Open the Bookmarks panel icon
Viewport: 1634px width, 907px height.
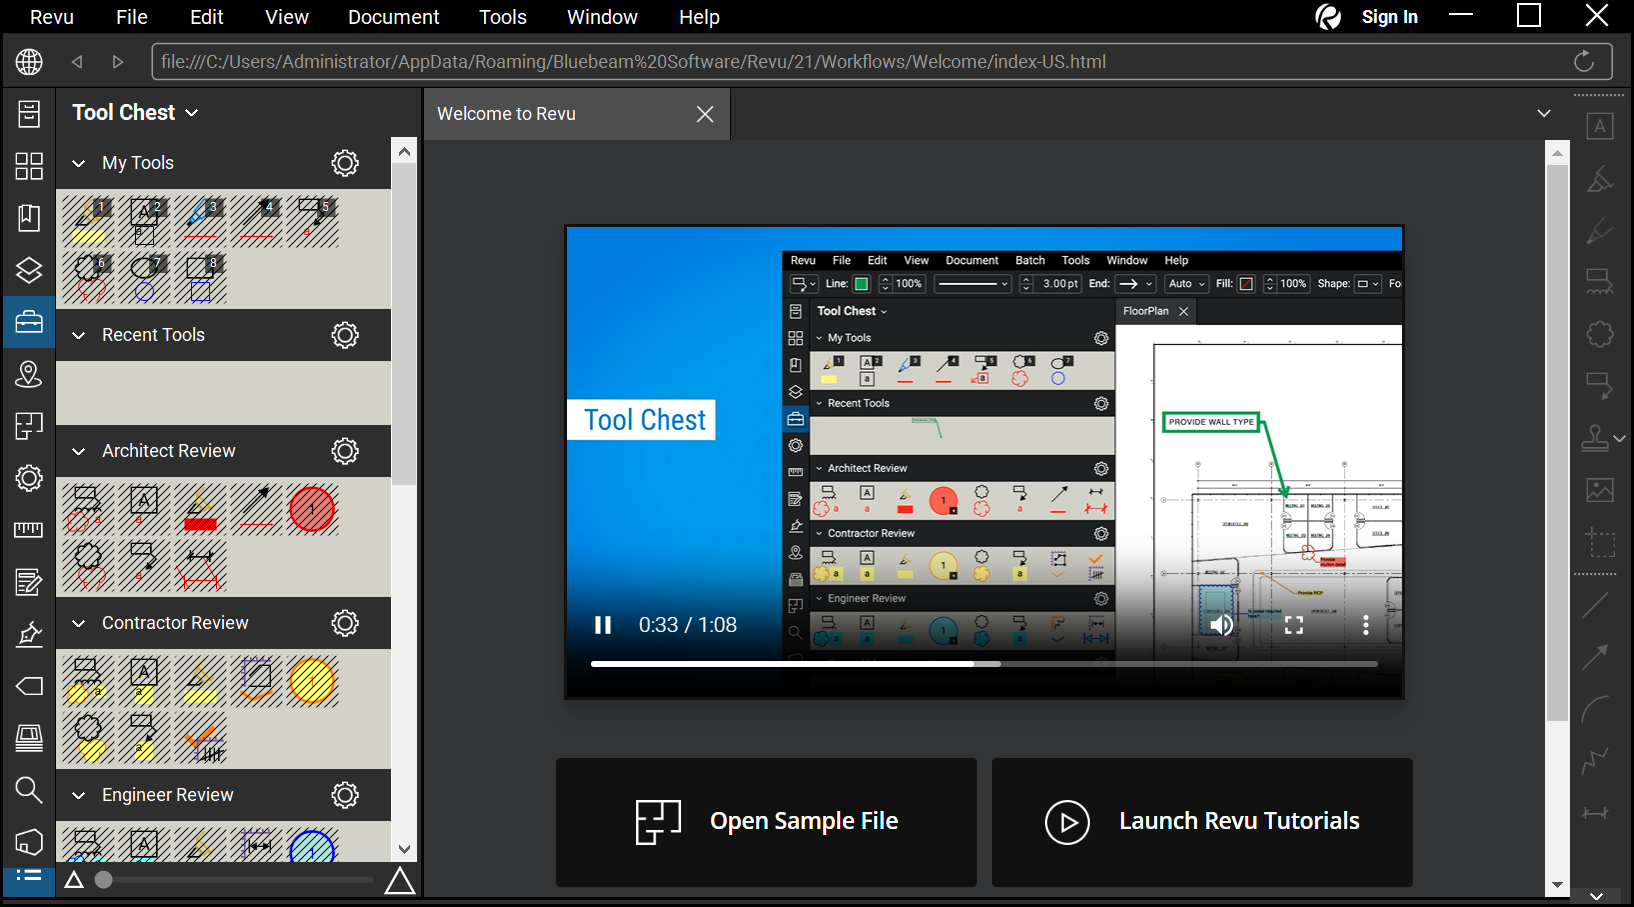point(29,218)
